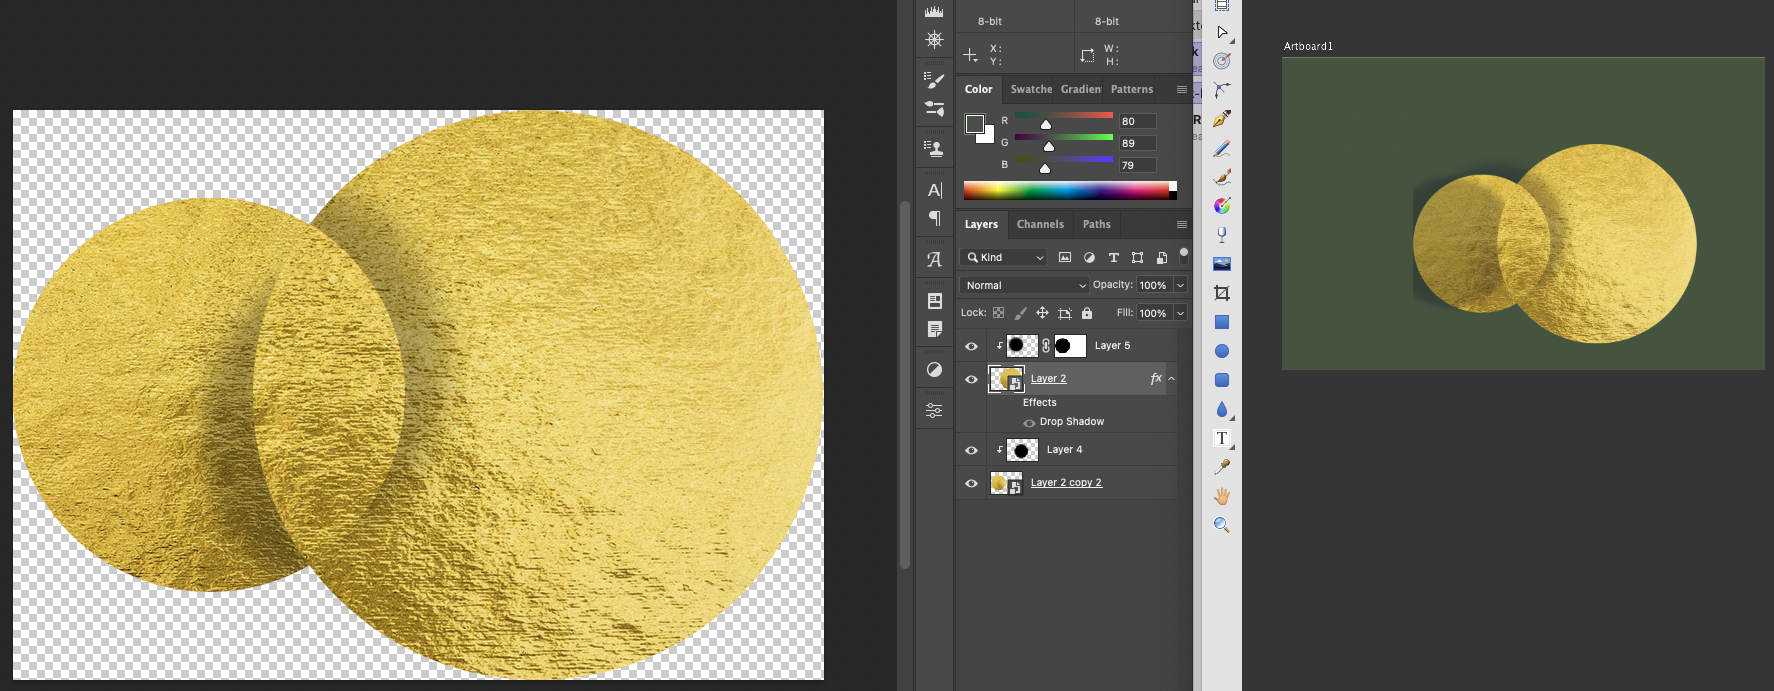Open the Properties panel icon

tap(934, 301)
